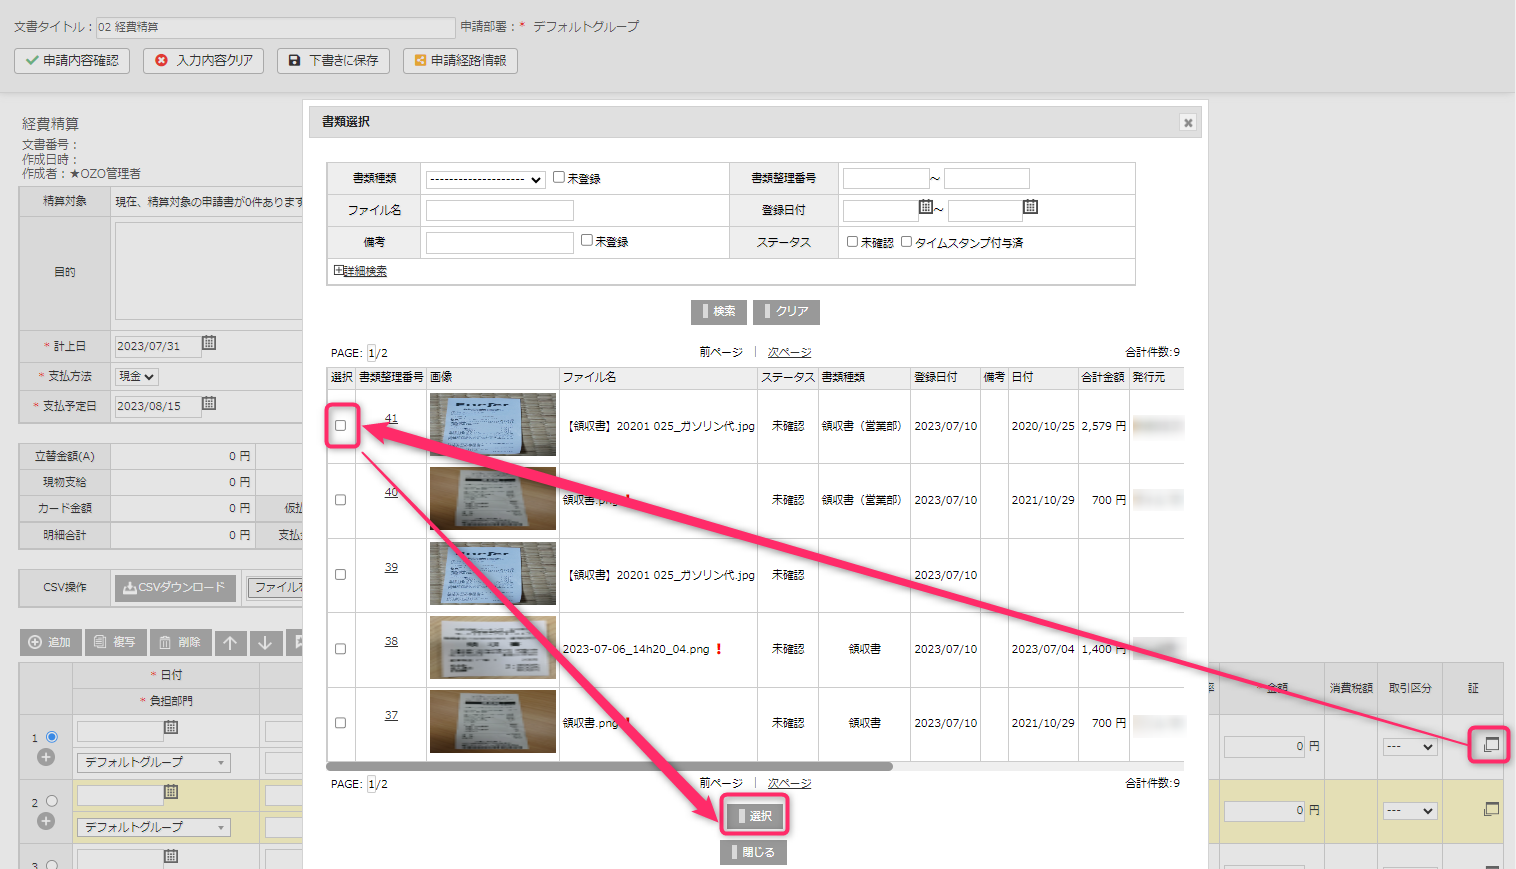Expand the 詳細検索 section
Viewport: 1516px width, 869px height.
tap(361, 271)
